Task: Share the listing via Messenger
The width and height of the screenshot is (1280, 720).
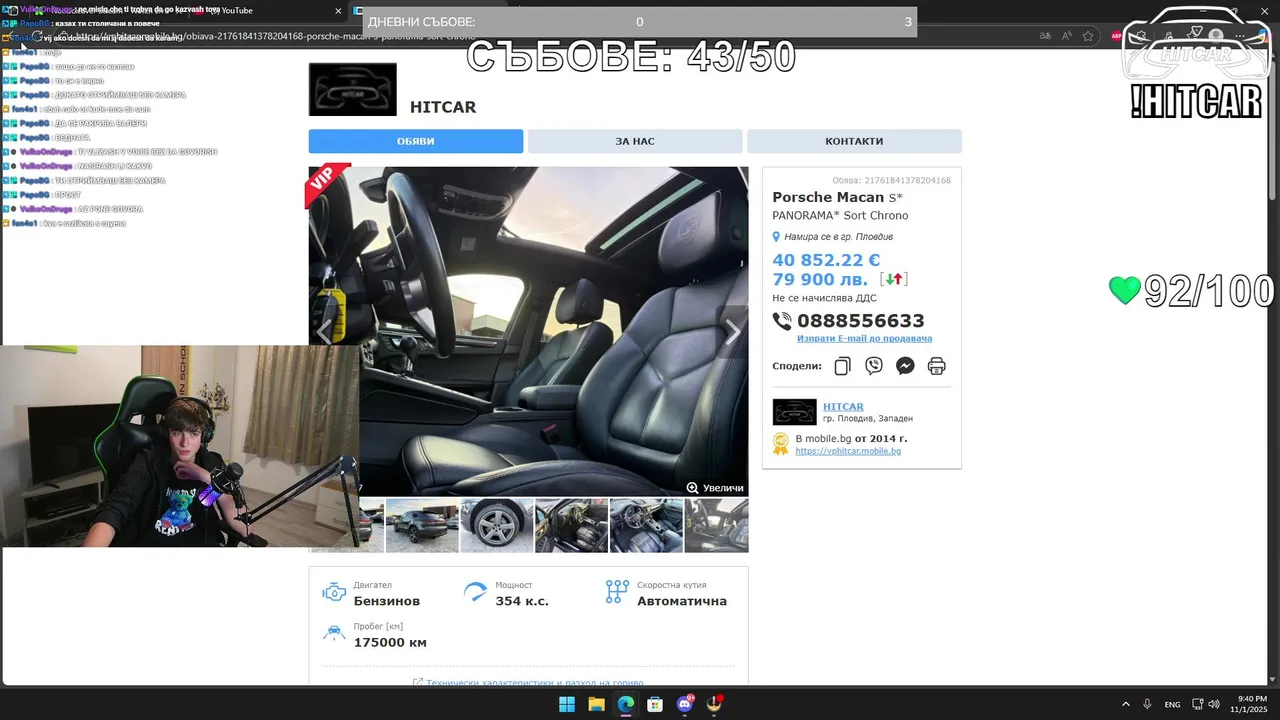Action: [x=905, y=366]
